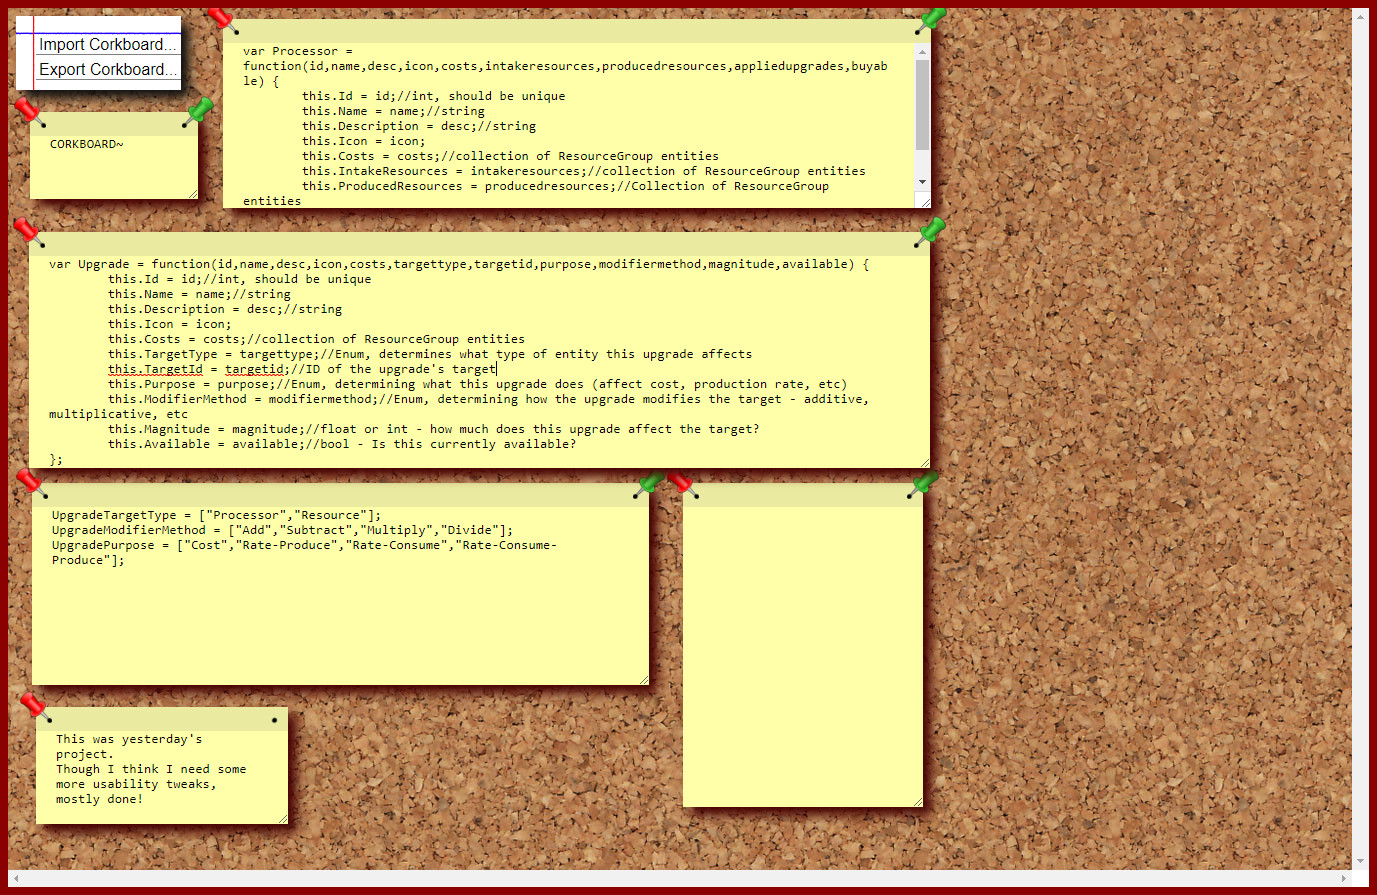Click the green pin on the UpgradeTargetType note
Image resolution: width=1377 pixels, height=895 pixels.
(x=650, y=484)
